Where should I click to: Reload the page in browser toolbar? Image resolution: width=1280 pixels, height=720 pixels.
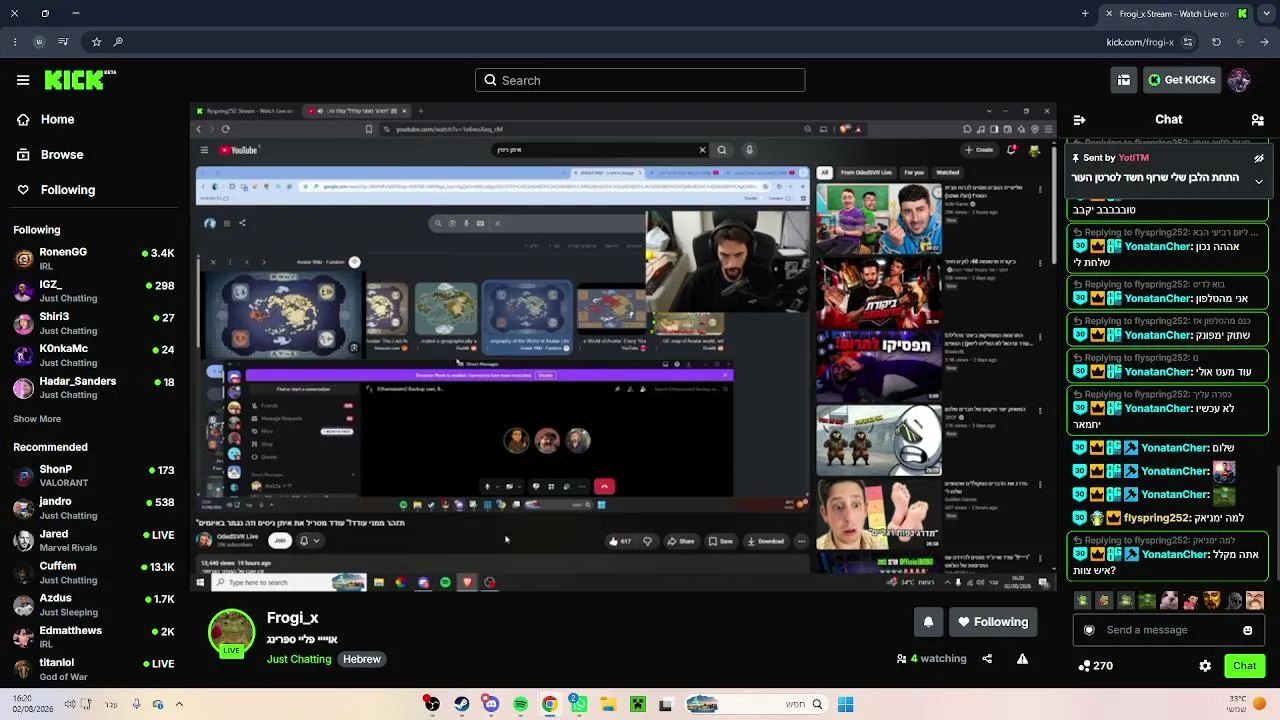[x=1216, y=42]
